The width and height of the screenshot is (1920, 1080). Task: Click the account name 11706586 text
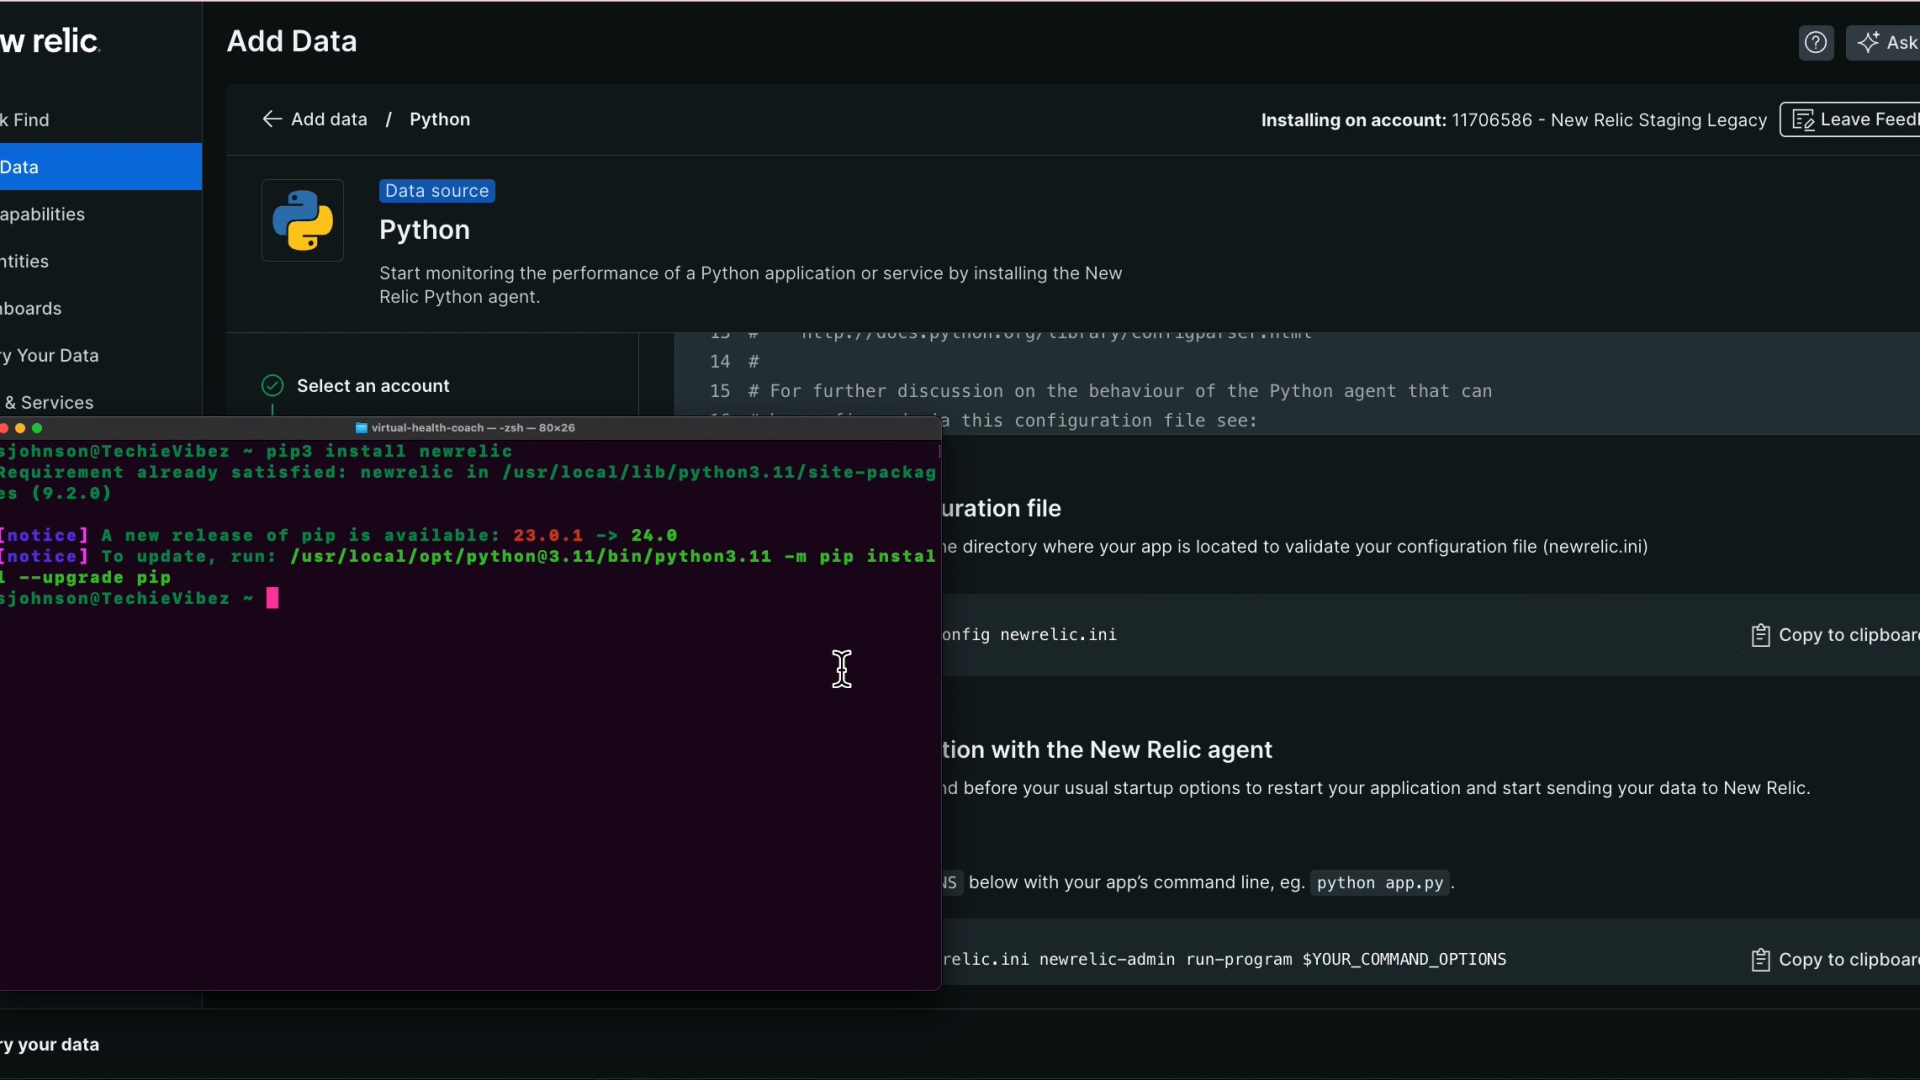(1610, 120)
